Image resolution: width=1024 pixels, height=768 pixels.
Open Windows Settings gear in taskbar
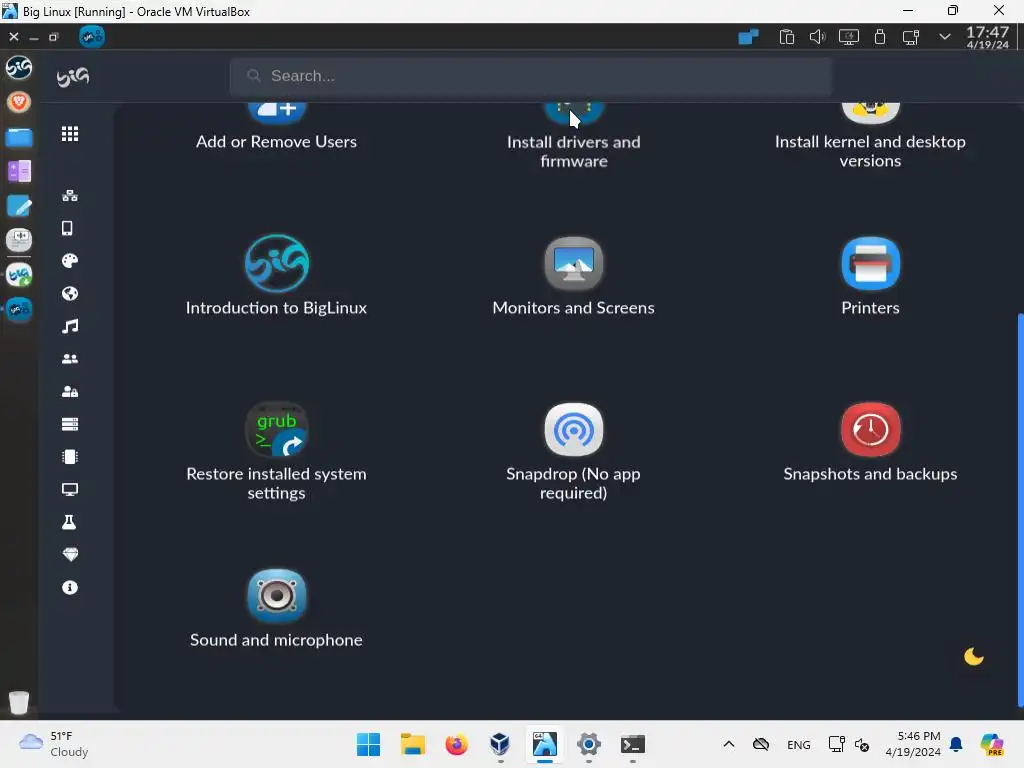coord(588,744)
